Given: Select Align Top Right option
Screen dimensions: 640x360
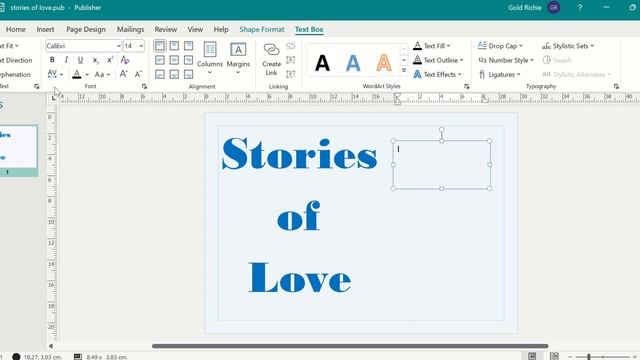Looking at the screenshot, I should point(188,45).
